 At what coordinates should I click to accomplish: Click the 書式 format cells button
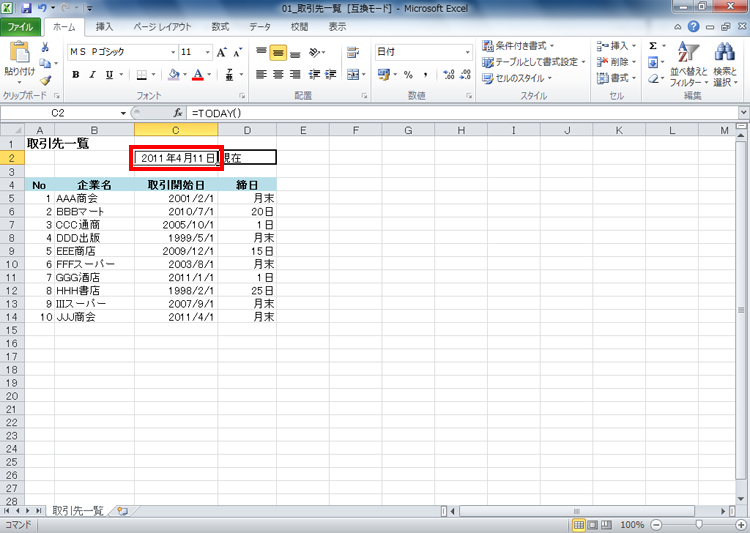pyautogui.click(x=616, y=78)
